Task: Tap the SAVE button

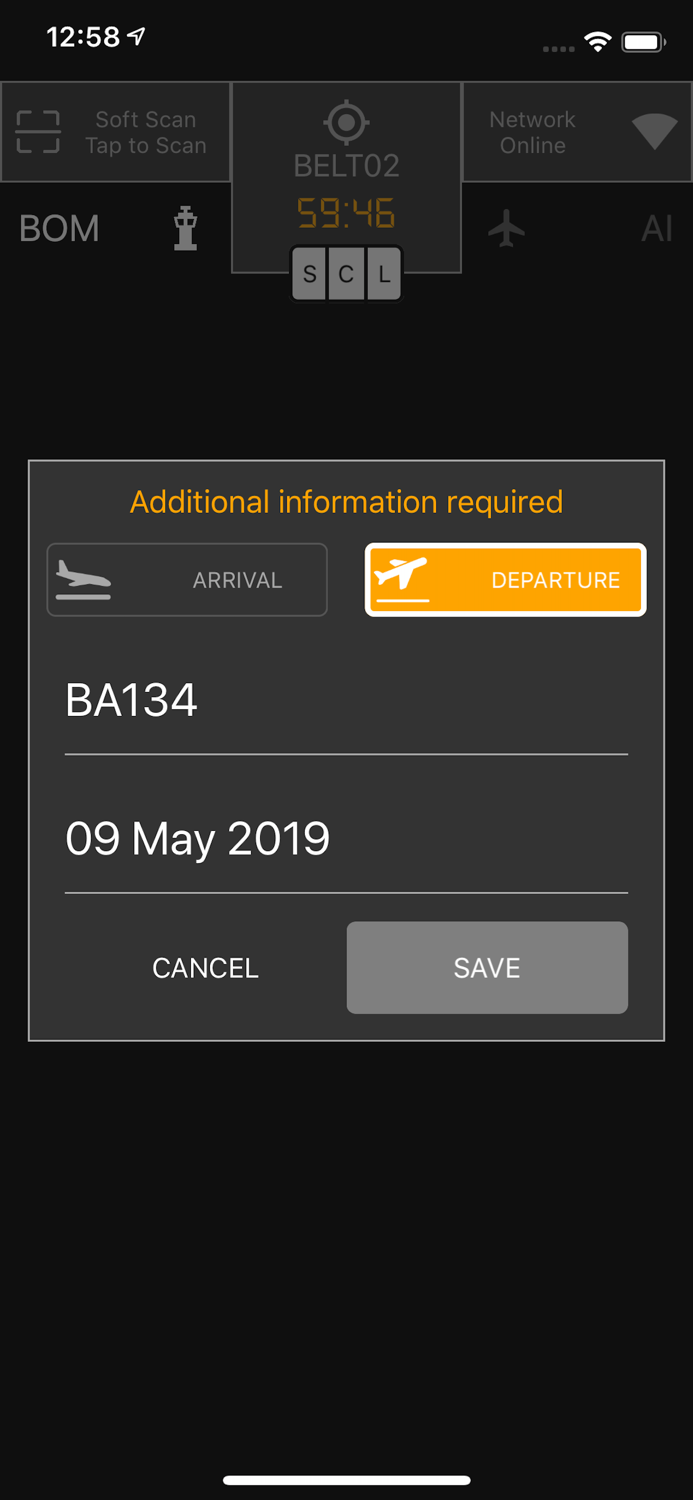Action: (x=487, y=967)
